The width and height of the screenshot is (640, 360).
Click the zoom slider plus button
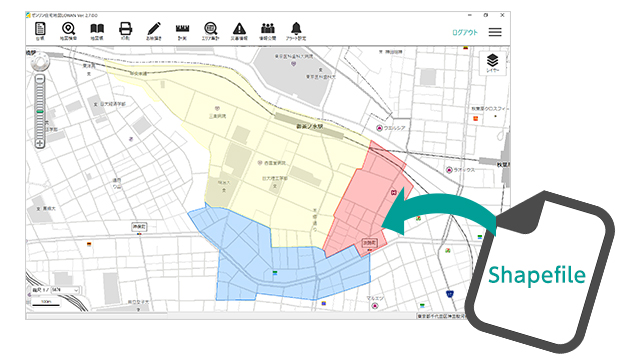click(40, 143)
